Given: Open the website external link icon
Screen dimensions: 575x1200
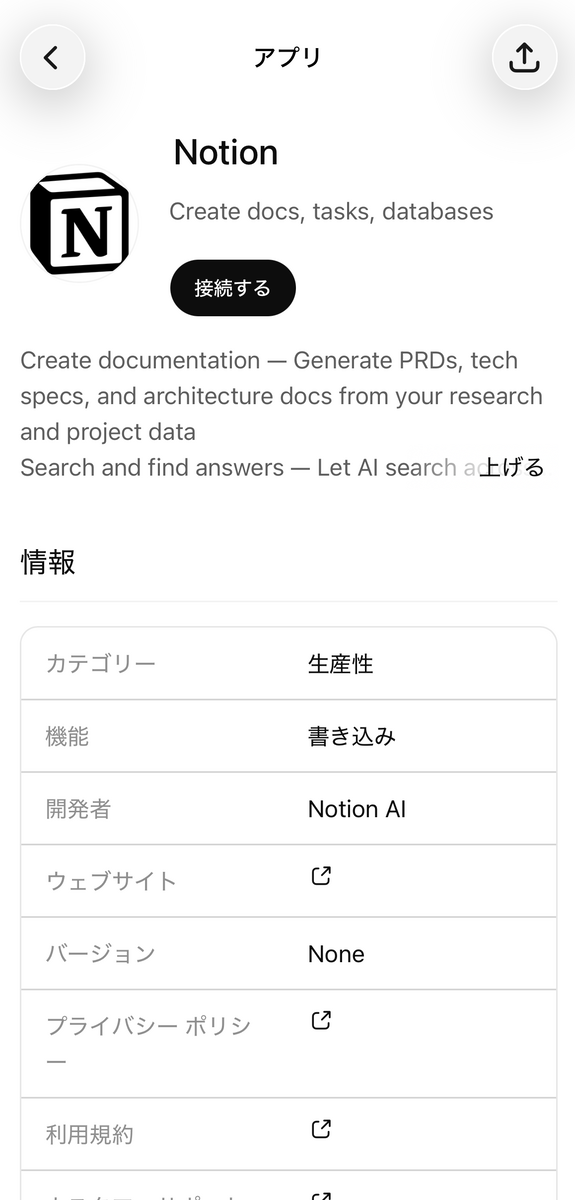Looking at the screenshot, I should point(321,876).
